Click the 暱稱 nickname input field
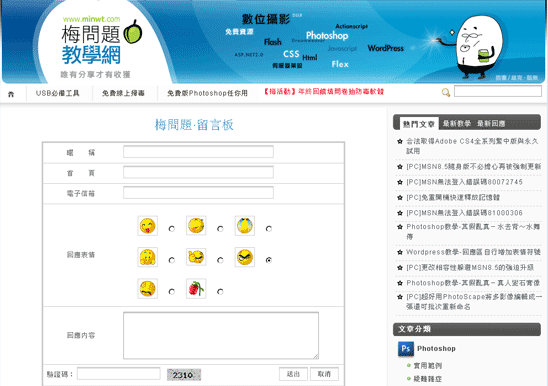Screen dimensions: 548x386 tap(198, 152)
